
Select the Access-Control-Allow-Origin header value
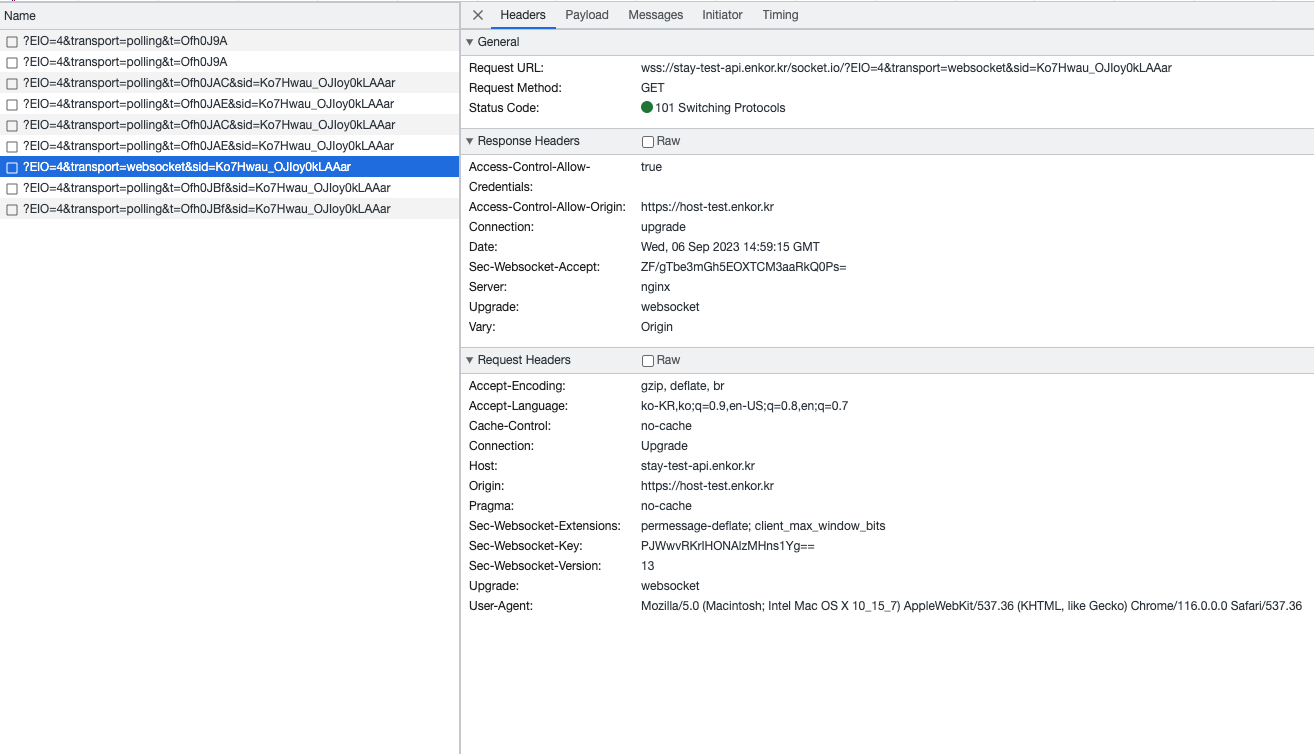(707, 207)
